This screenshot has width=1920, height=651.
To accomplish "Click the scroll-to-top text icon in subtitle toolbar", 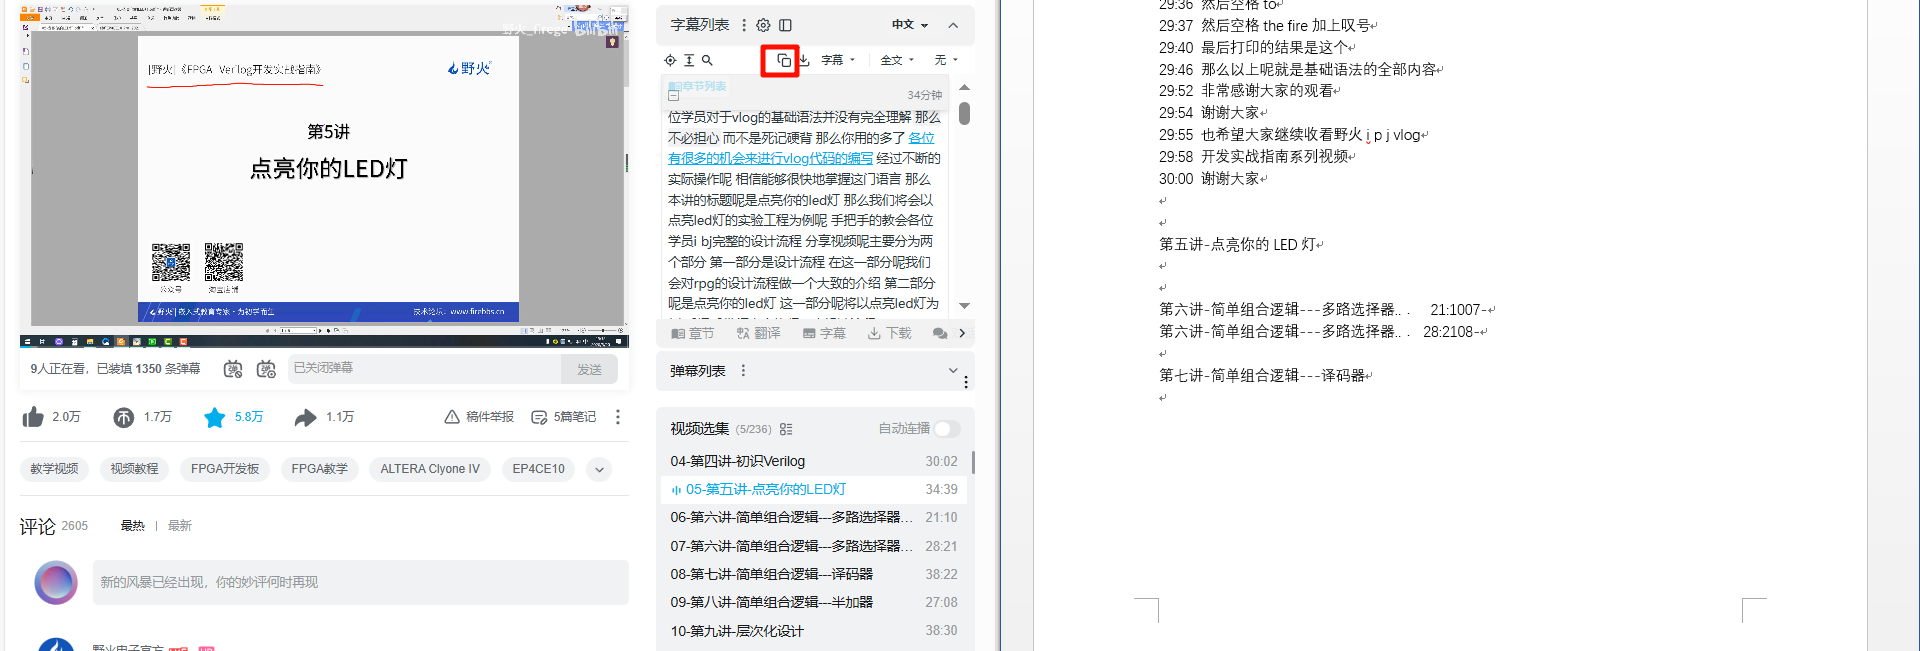I will (689, 60).
